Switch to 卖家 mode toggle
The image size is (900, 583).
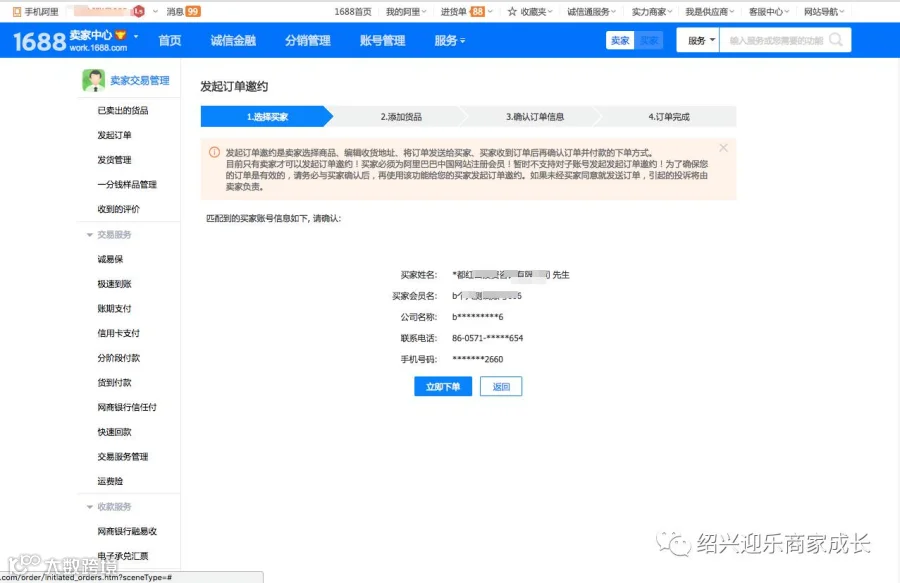click(x=620, y=40)
